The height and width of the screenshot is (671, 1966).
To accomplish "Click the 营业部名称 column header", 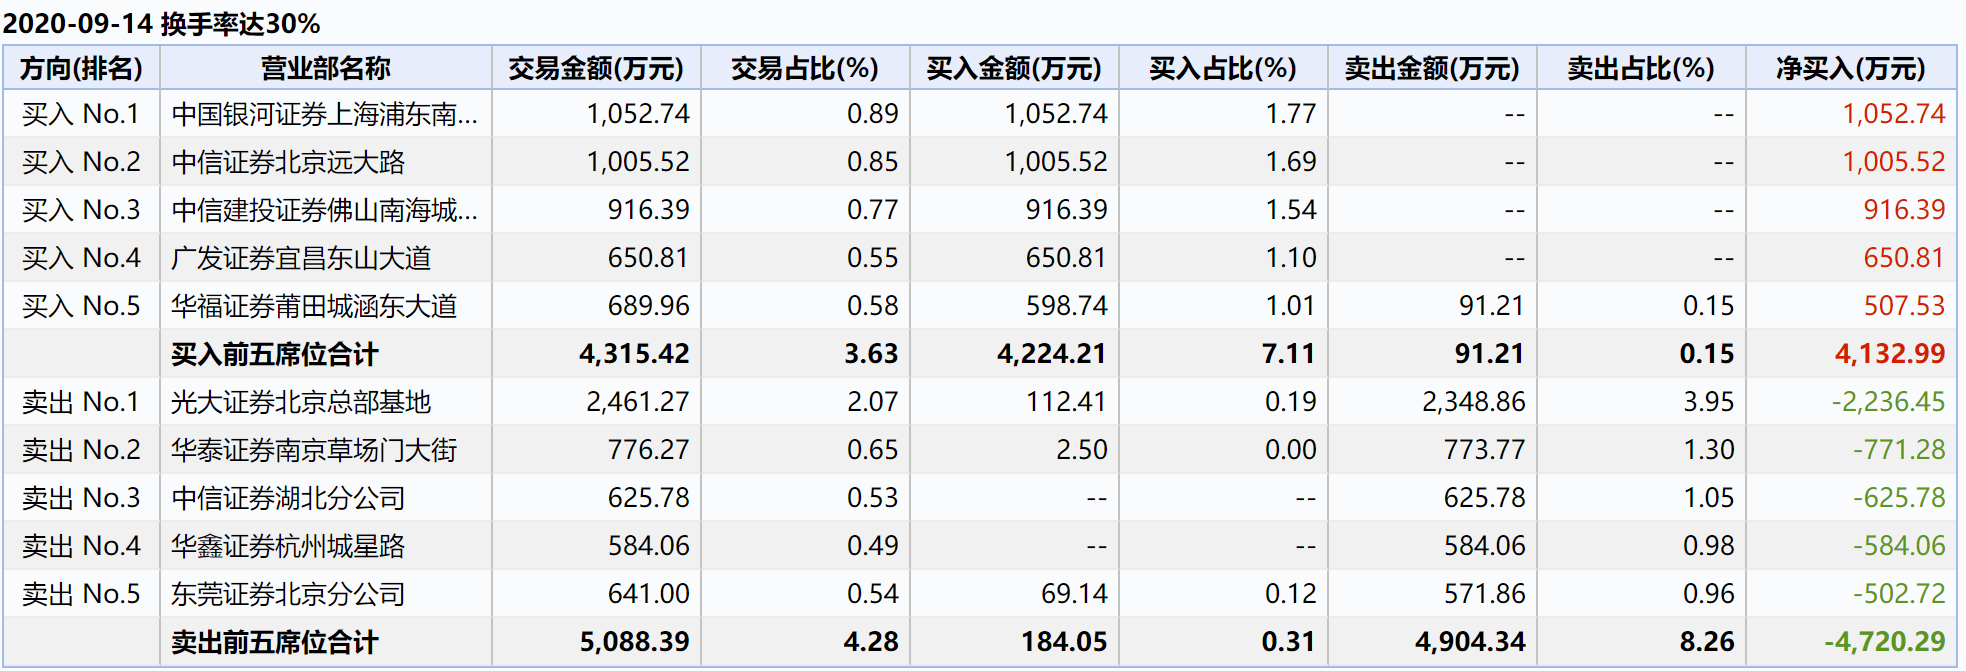I will click(326, 68).
